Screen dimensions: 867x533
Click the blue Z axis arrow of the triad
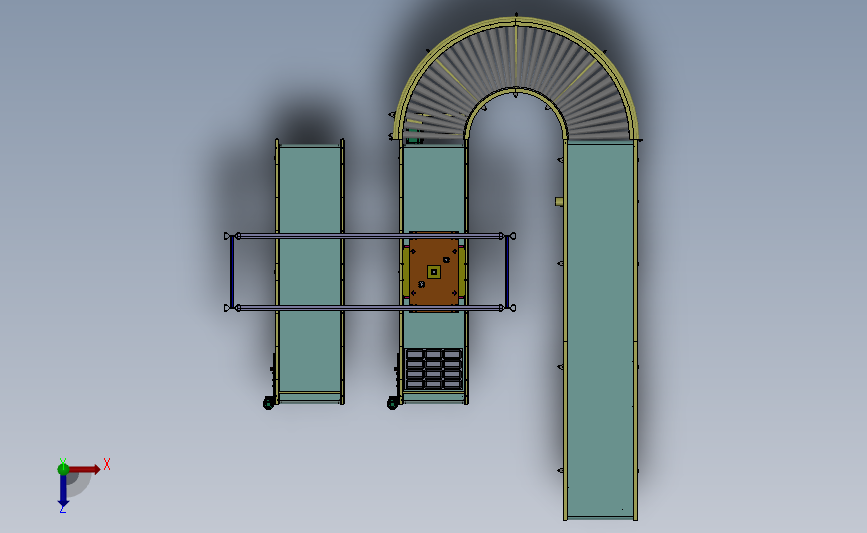pyautogui.click(x=63, y=491)
